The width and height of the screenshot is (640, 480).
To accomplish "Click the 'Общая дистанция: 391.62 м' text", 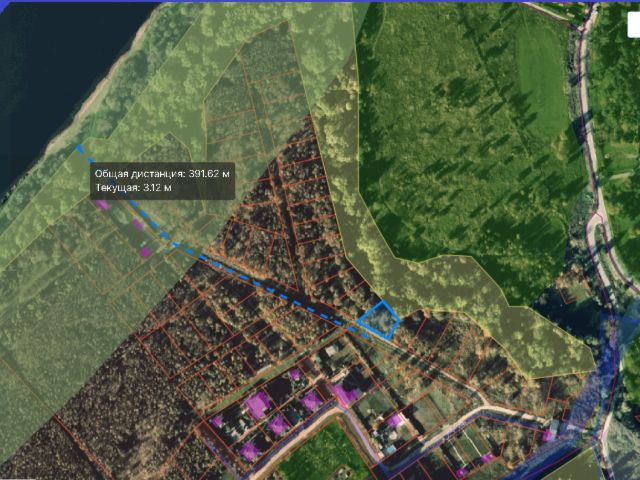I will 162,174.
